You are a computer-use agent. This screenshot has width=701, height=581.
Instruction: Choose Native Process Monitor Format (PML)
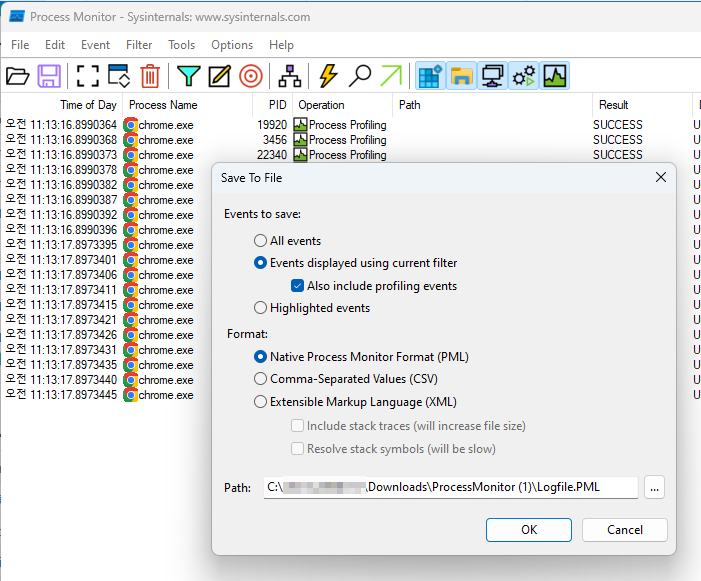tap(260, 357)
